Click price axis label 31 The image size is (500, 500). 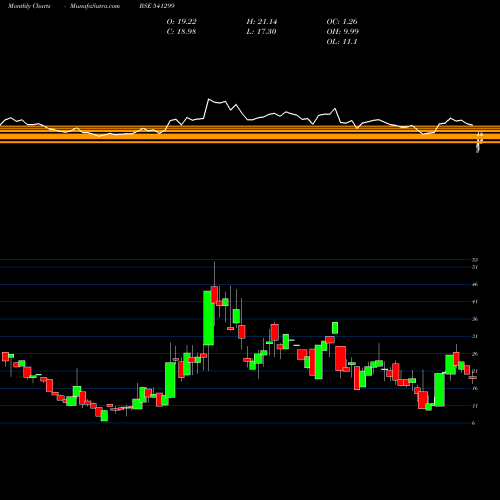(475, 336)
